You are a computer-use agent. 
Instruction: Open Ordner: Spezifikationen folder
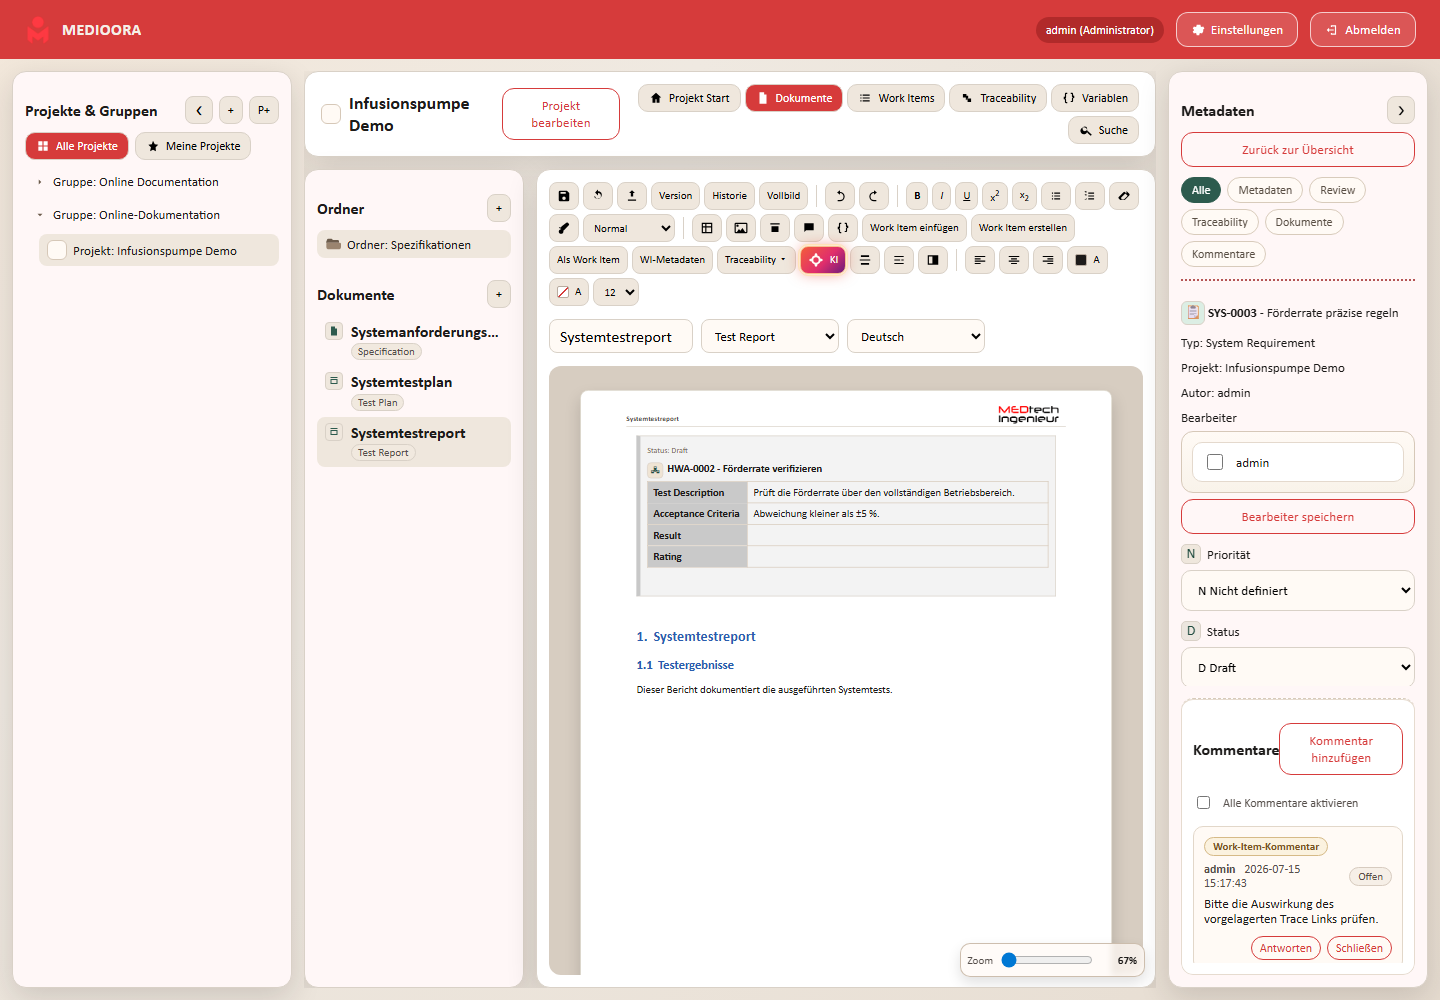414,244
